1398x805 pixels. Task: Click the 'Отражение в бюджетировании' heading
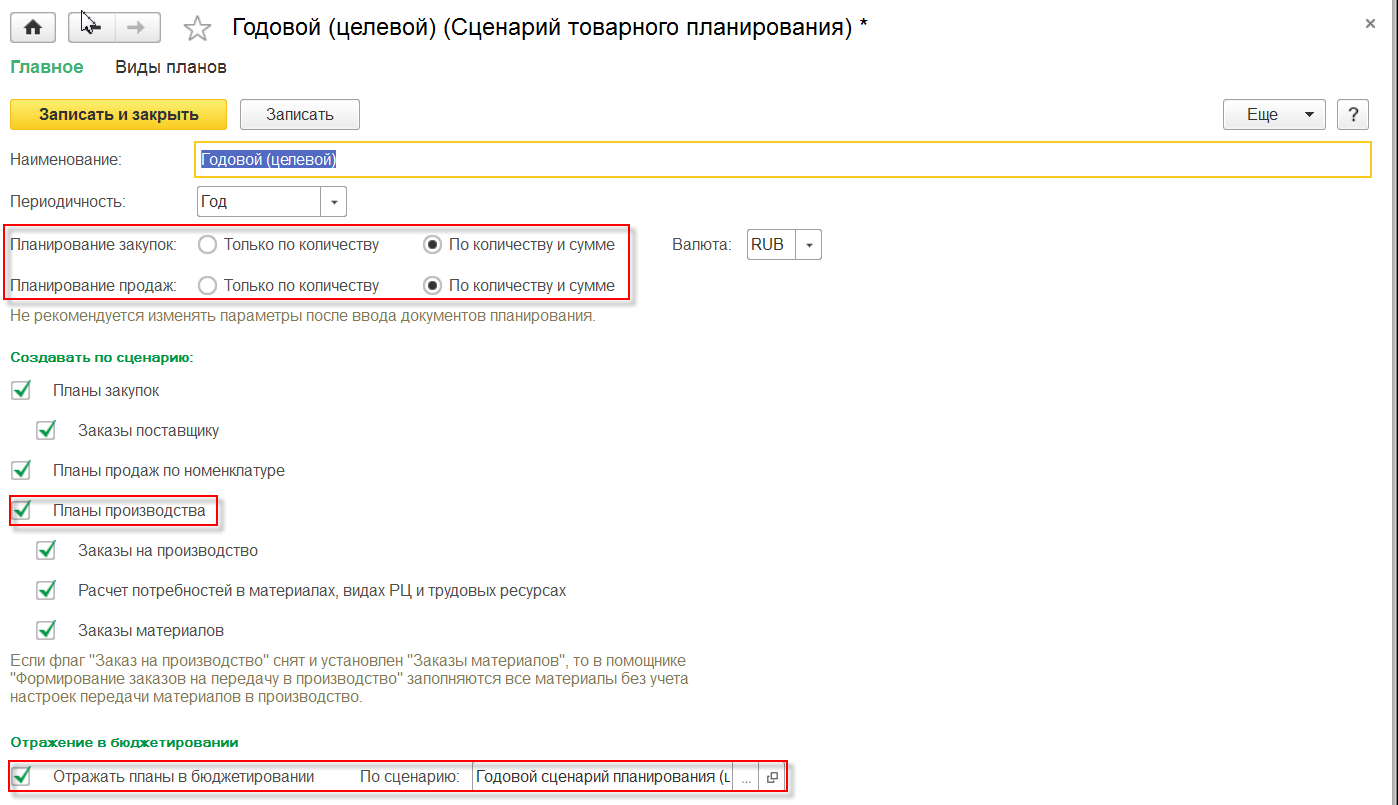[124, 742]
